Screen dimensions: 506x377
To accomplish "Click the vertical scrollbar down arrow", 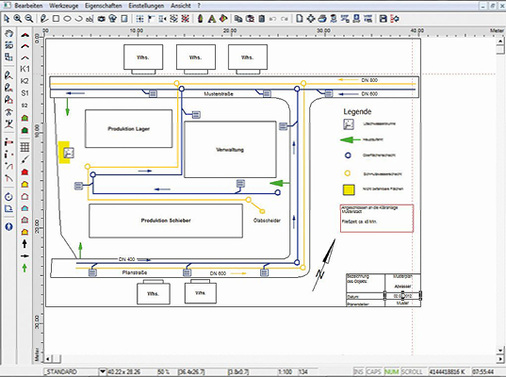I will click(x=500, y=350).
